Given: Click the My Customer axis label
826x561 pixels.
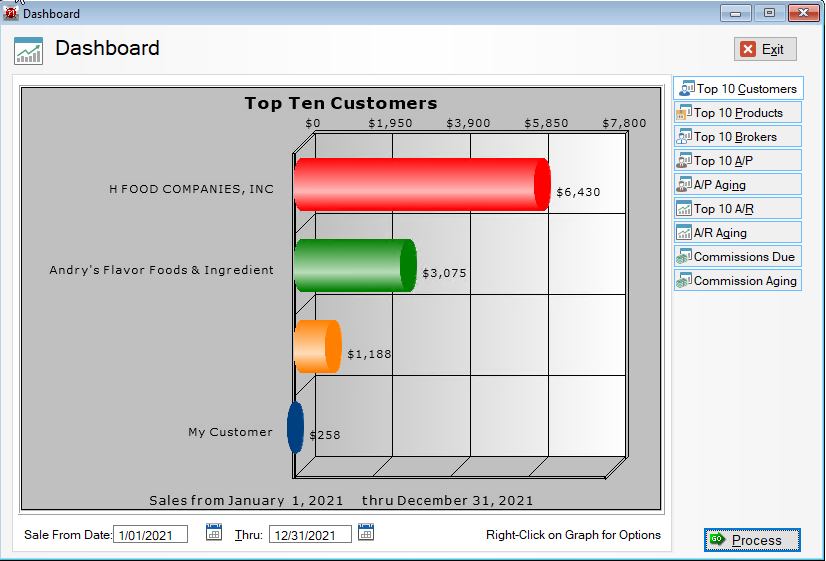Looking at the screenshot, I should point(230,432).
